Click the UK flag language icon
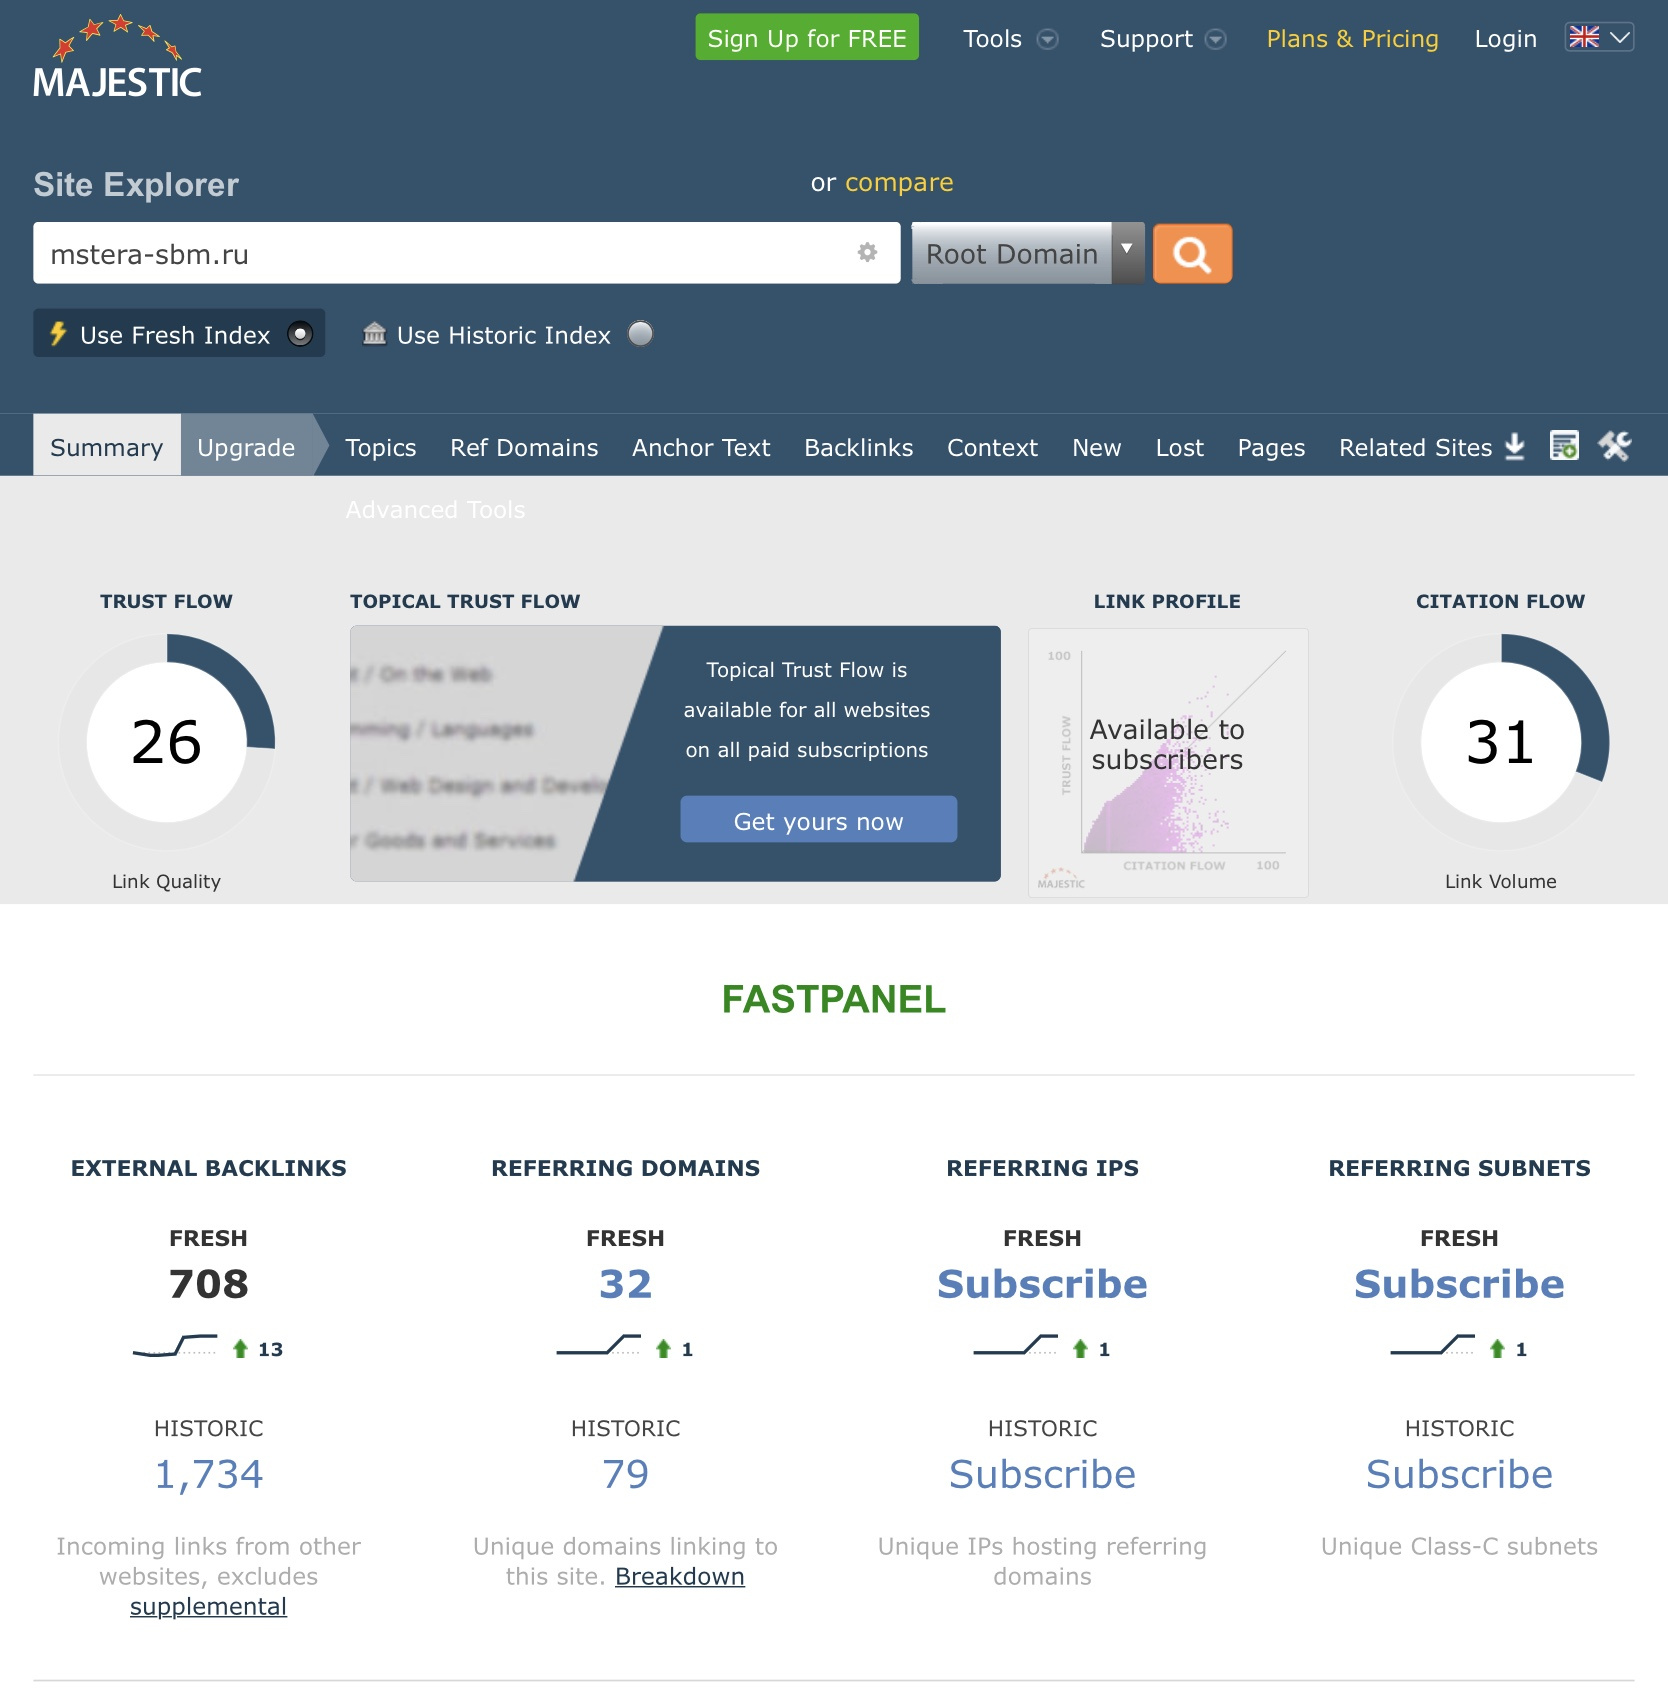The width and height of the screenshot is (1668, 1699). point(1584,37)
